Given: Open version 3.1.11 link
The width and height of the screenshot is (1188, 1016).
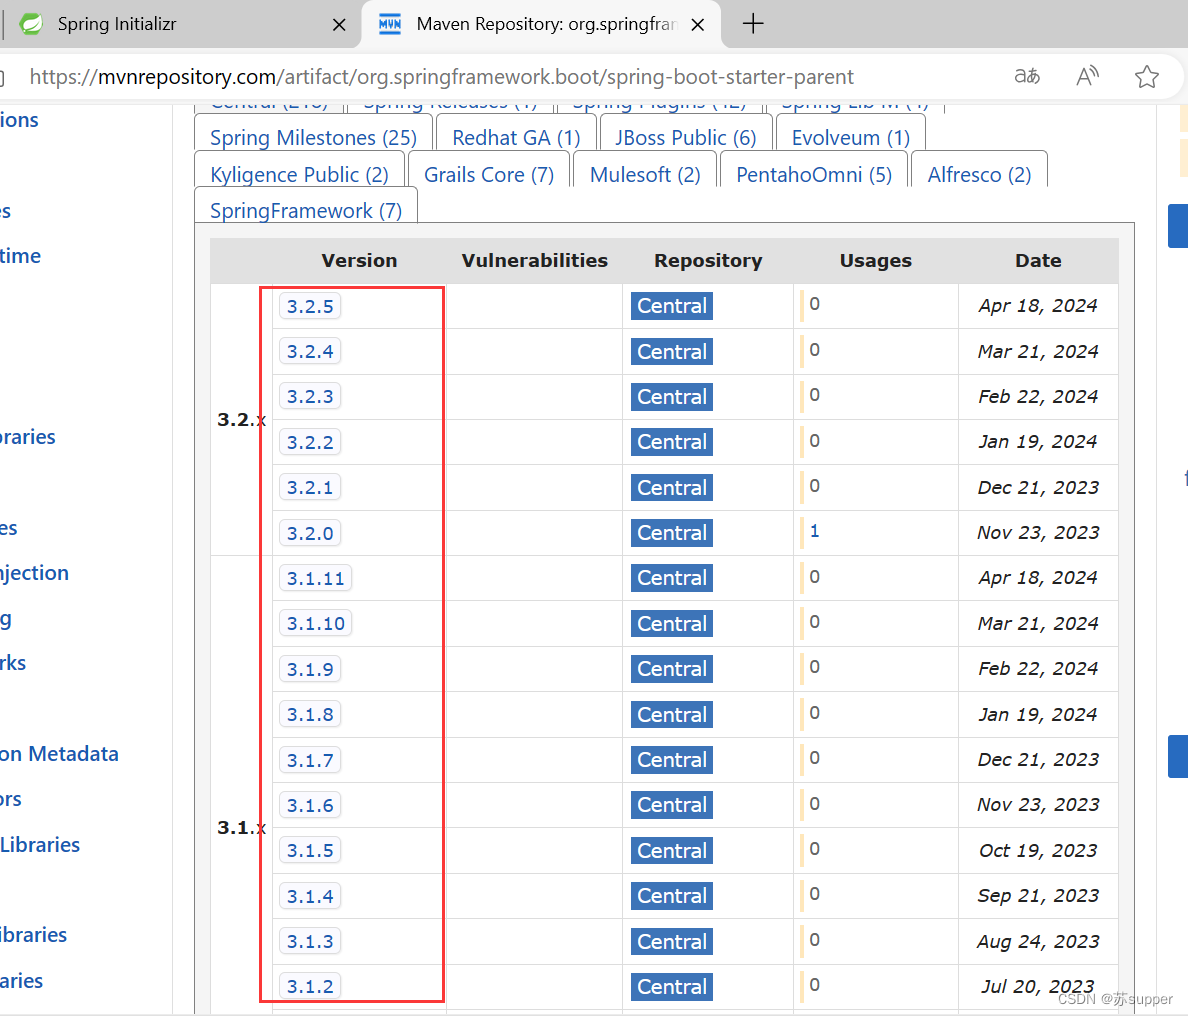Looking at the screenshot, I should (x=315, y=578).
